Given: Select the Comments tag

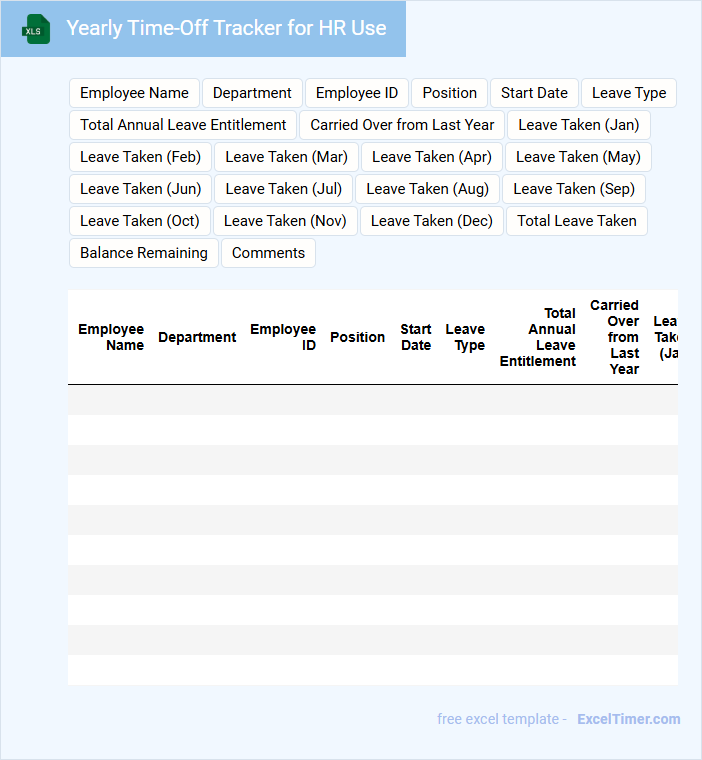Looking at the screenshot, I should pos(268,253).
